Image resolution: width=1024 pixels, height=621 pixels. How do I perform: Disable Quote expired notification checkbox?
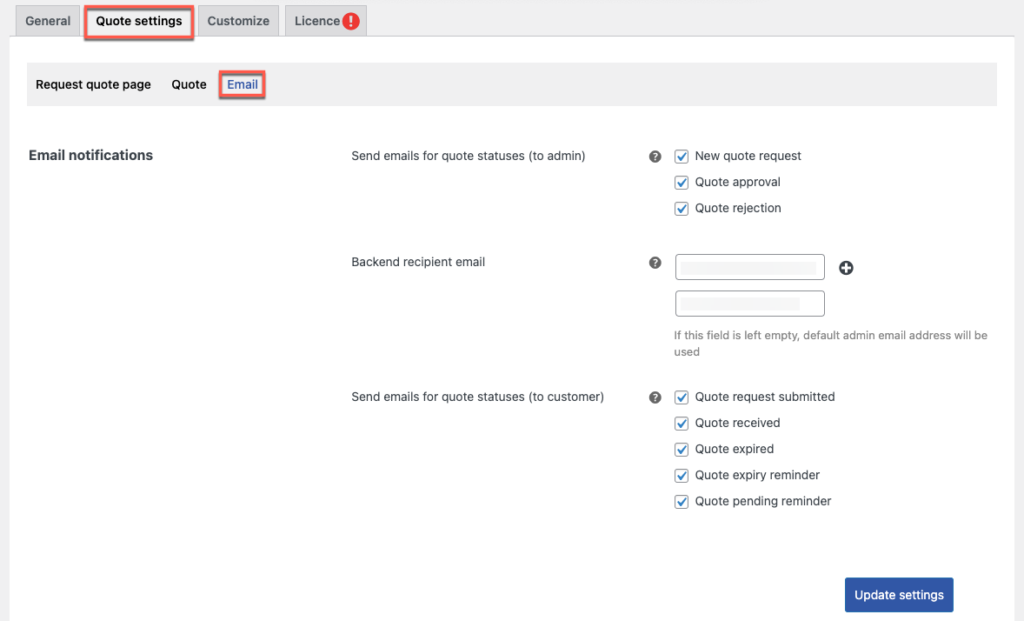[x=682, y=449]
